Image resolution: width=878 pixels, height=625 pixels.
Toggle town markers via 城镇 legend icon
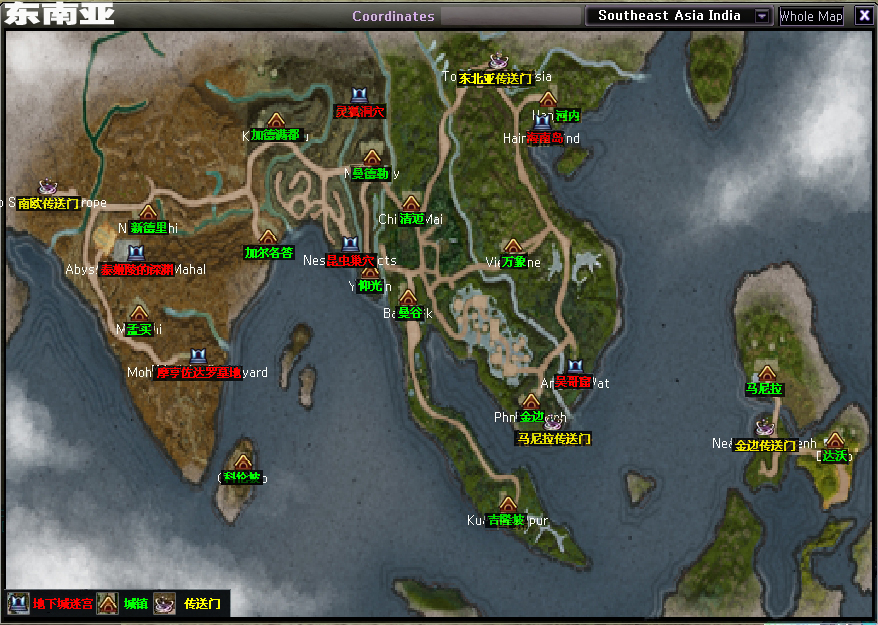[x=107, y=603]
